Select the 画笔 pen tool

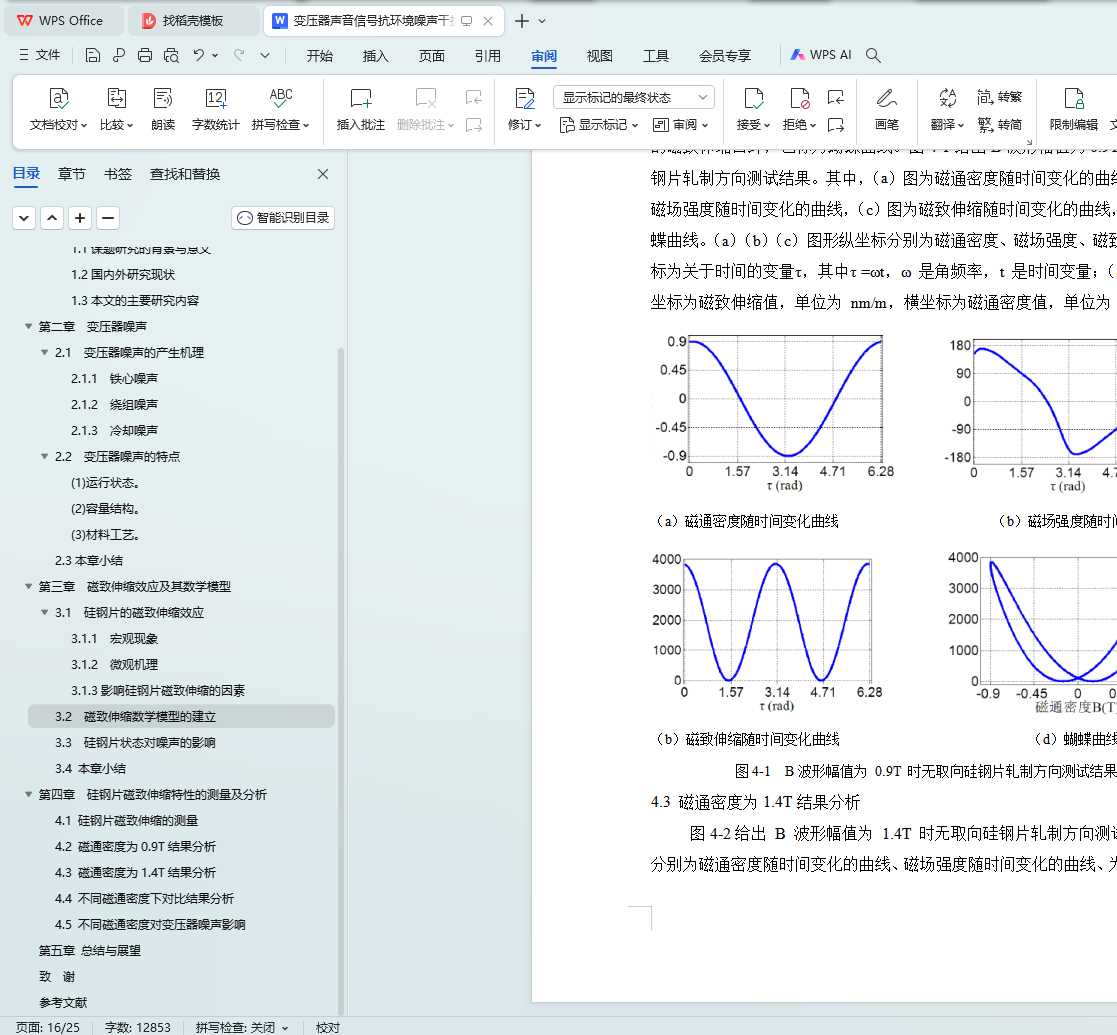tap(887, 109)
